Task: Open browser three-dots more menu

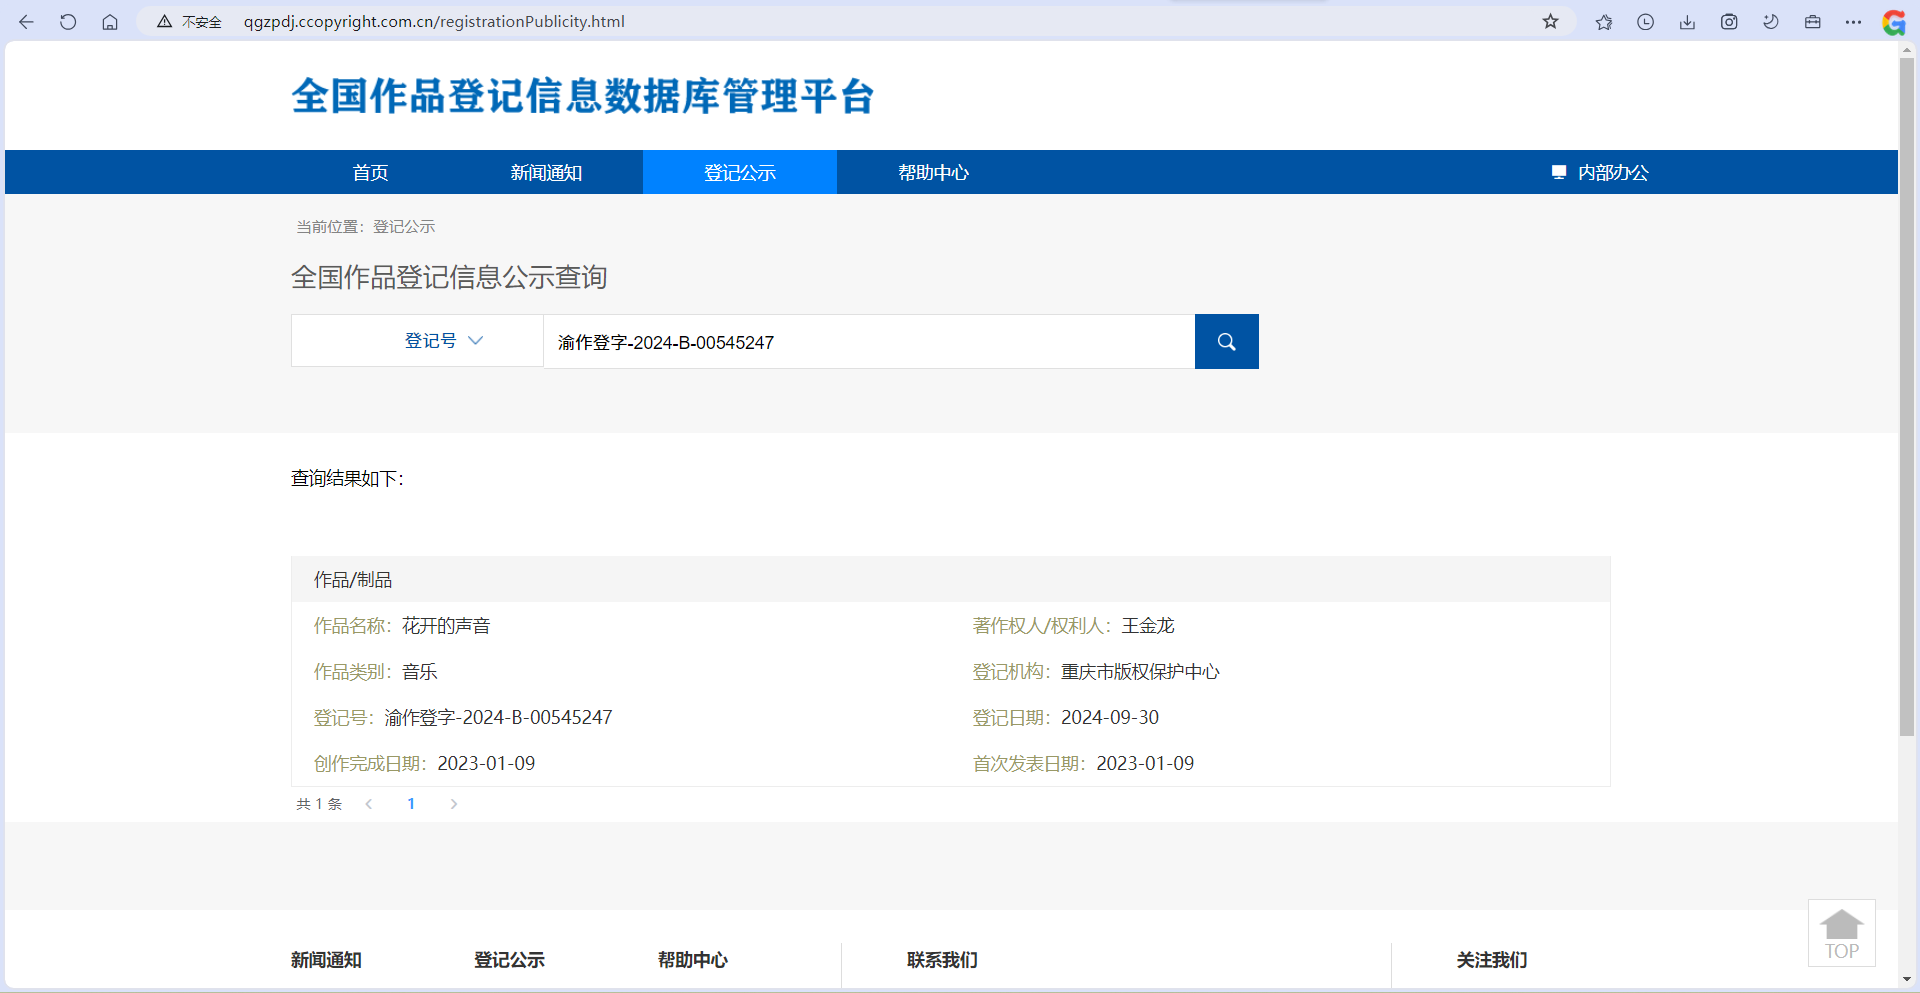Action: 1853,22
